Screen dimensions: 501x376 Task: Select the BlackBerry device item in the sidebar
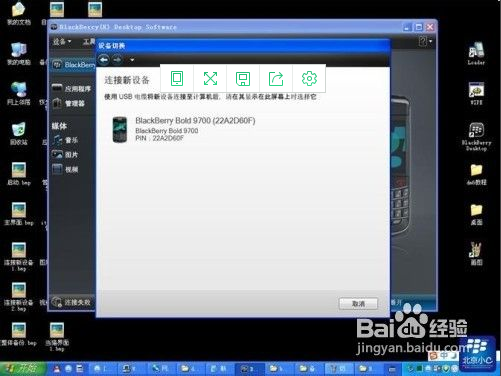point(73,65)
